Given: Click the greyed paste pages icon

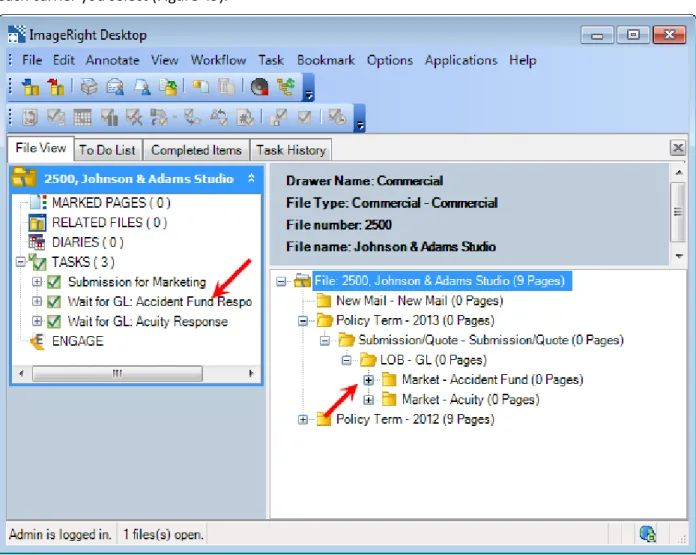Looking at the screenshot, I should tap(226, 87).
